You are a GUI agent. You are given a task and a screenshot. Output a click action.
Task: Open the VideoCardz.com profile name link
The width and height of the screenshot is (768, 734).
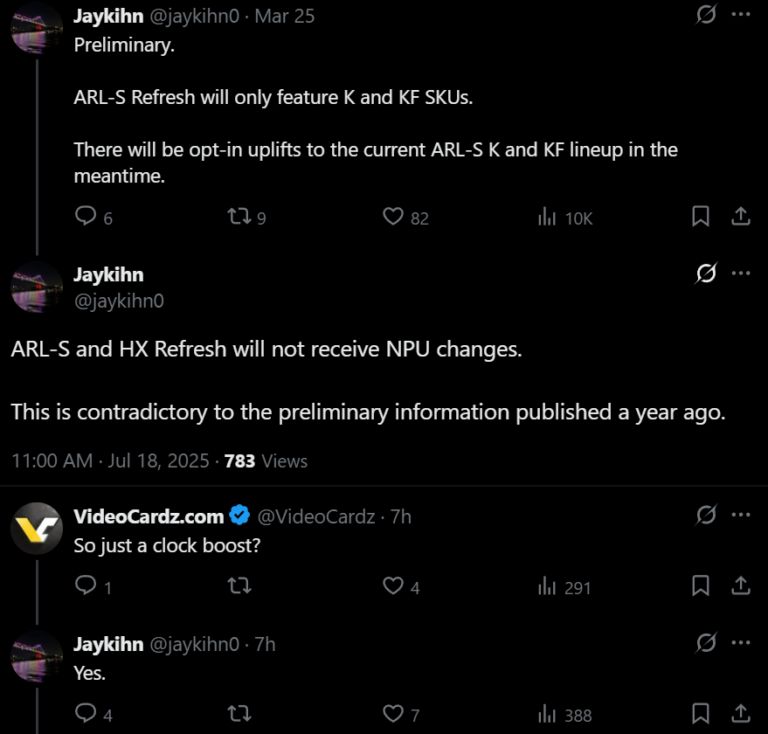click(148, 516)
